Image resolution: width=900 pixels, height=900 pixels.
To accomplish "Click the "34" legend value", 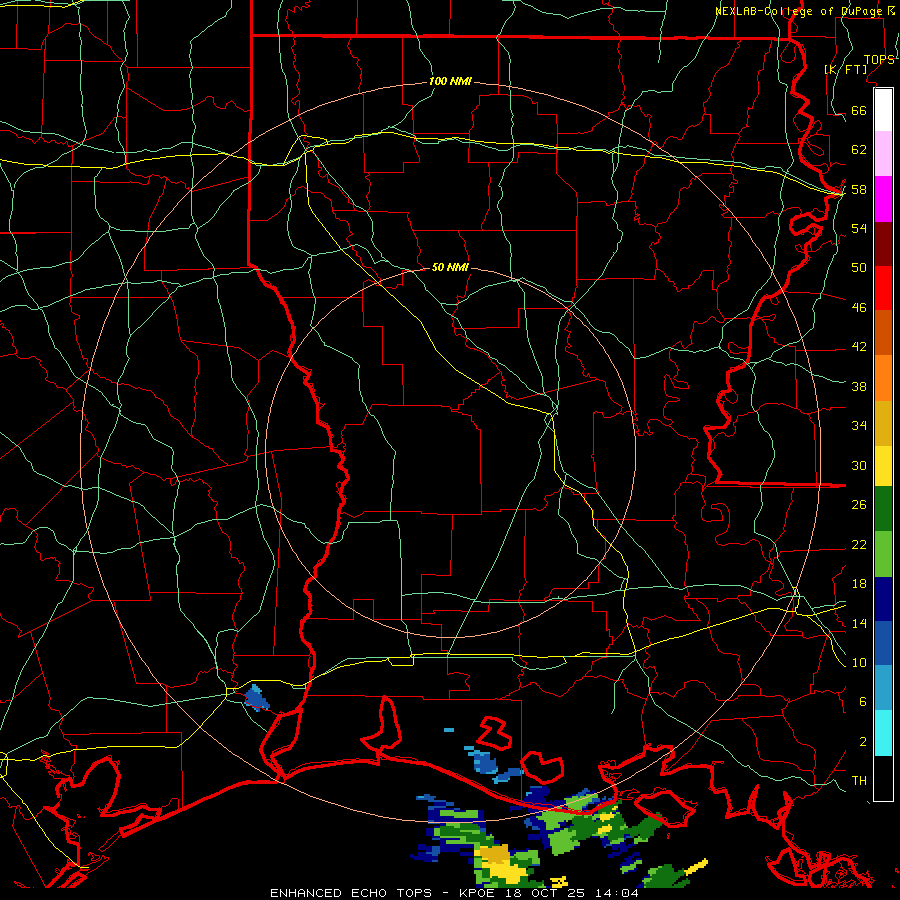I will 859,425.
